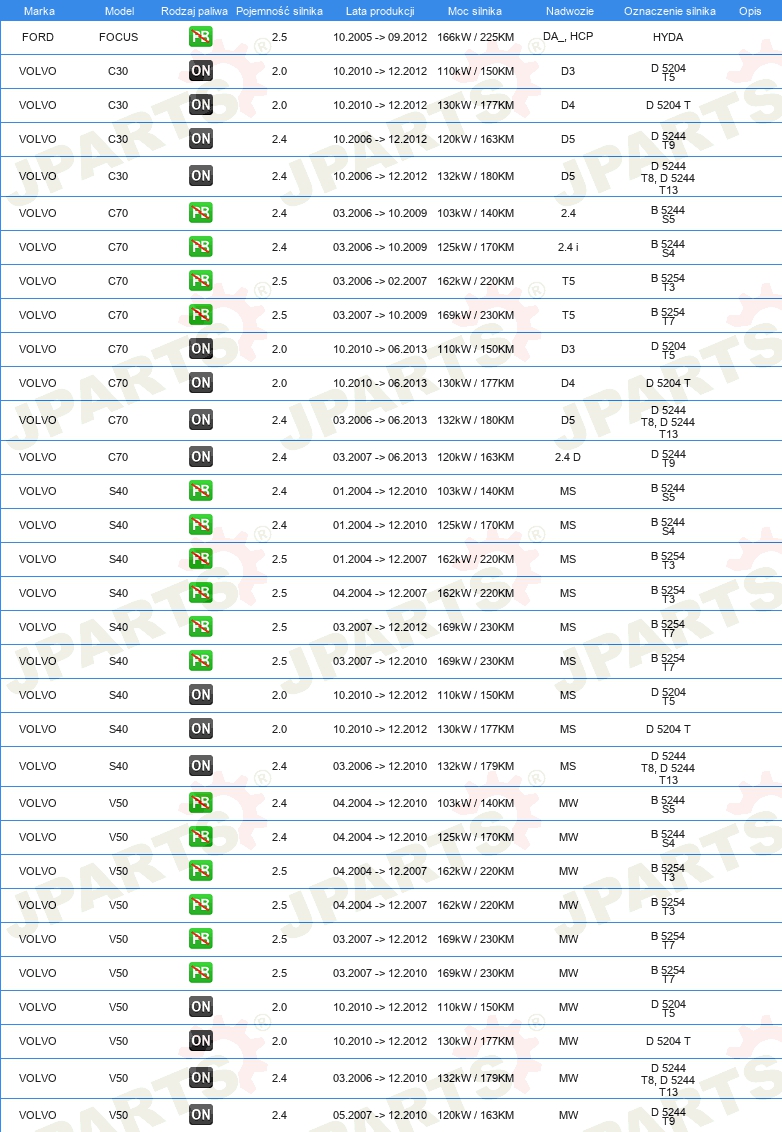Click the diesel ON icon for Volvo S40 110kW/150KM
This screenshot has width=782, height=1132.
201,695
